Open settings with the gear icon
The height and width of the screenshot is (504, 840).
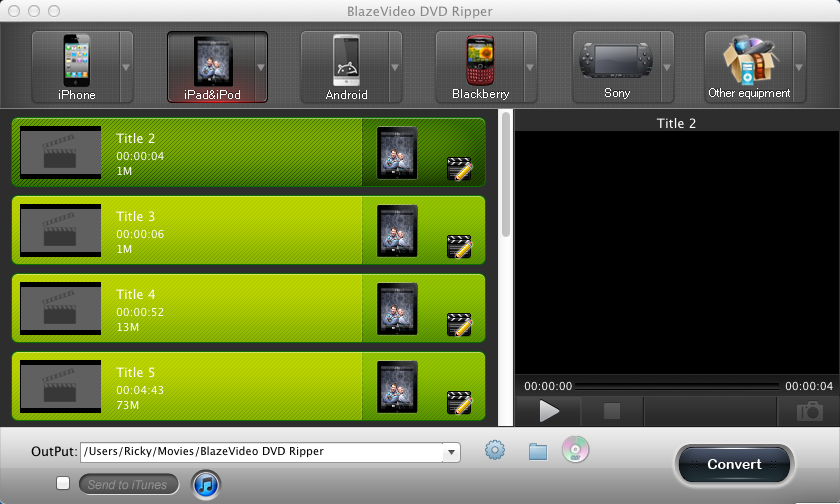(x=495, y=450)
